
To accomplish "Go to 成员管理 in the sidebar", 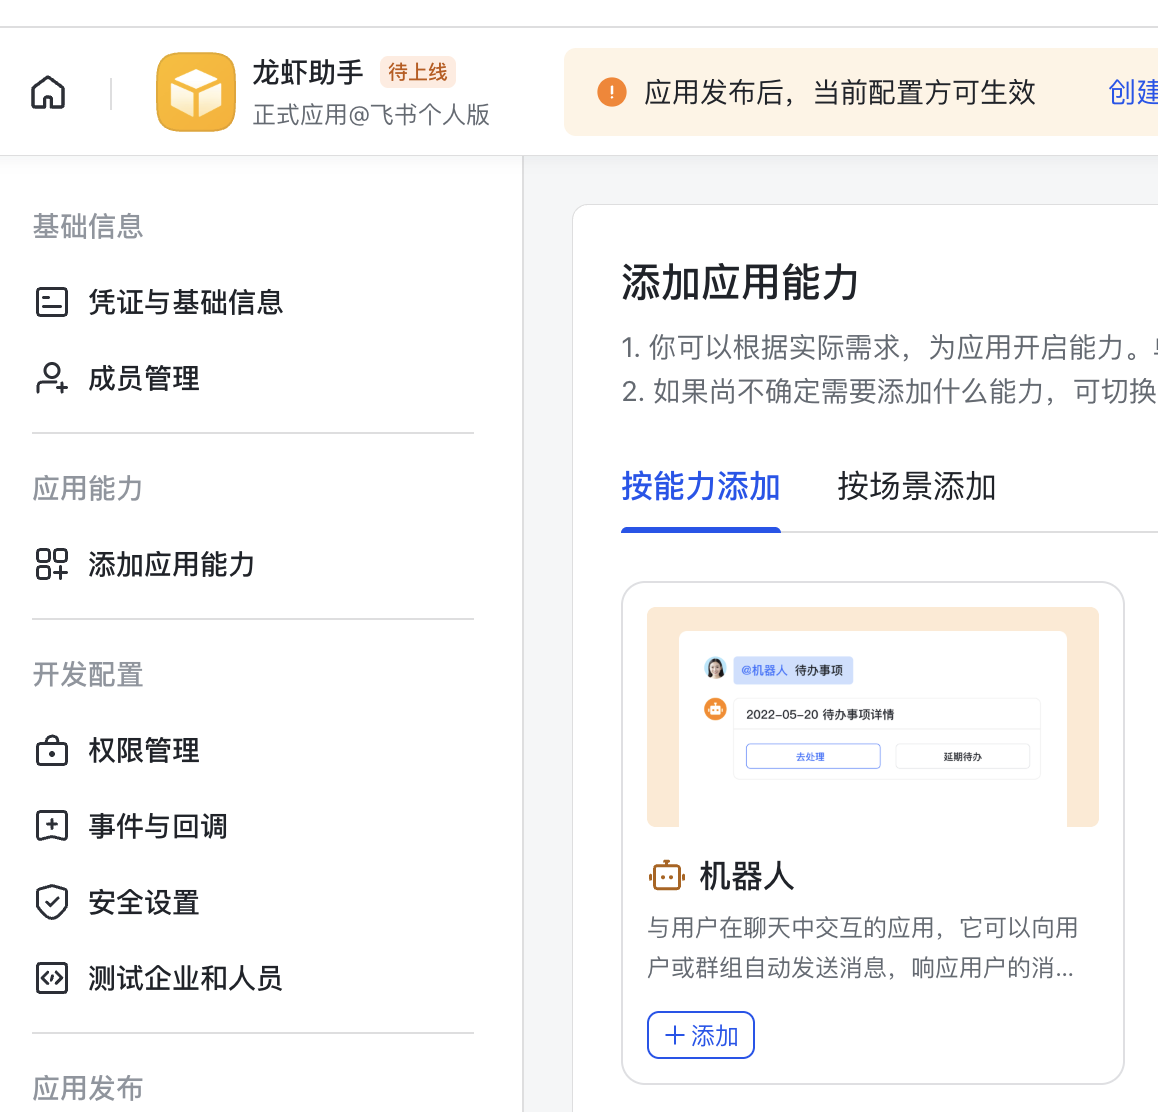I will (144, 378).
